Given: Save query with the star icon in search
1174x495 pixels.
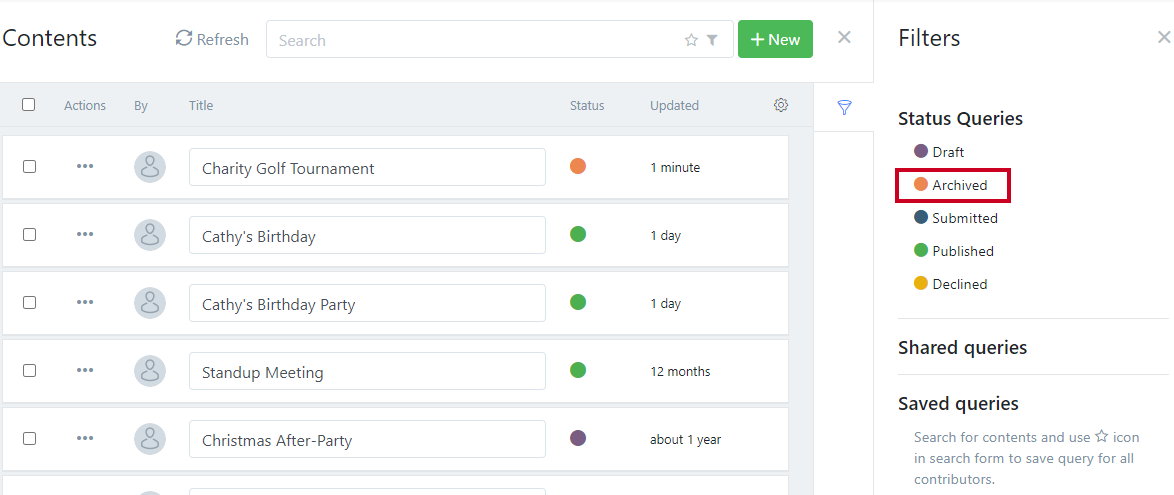Looking at the screenshot, I should pyautogui.click(x=691, y=40).
